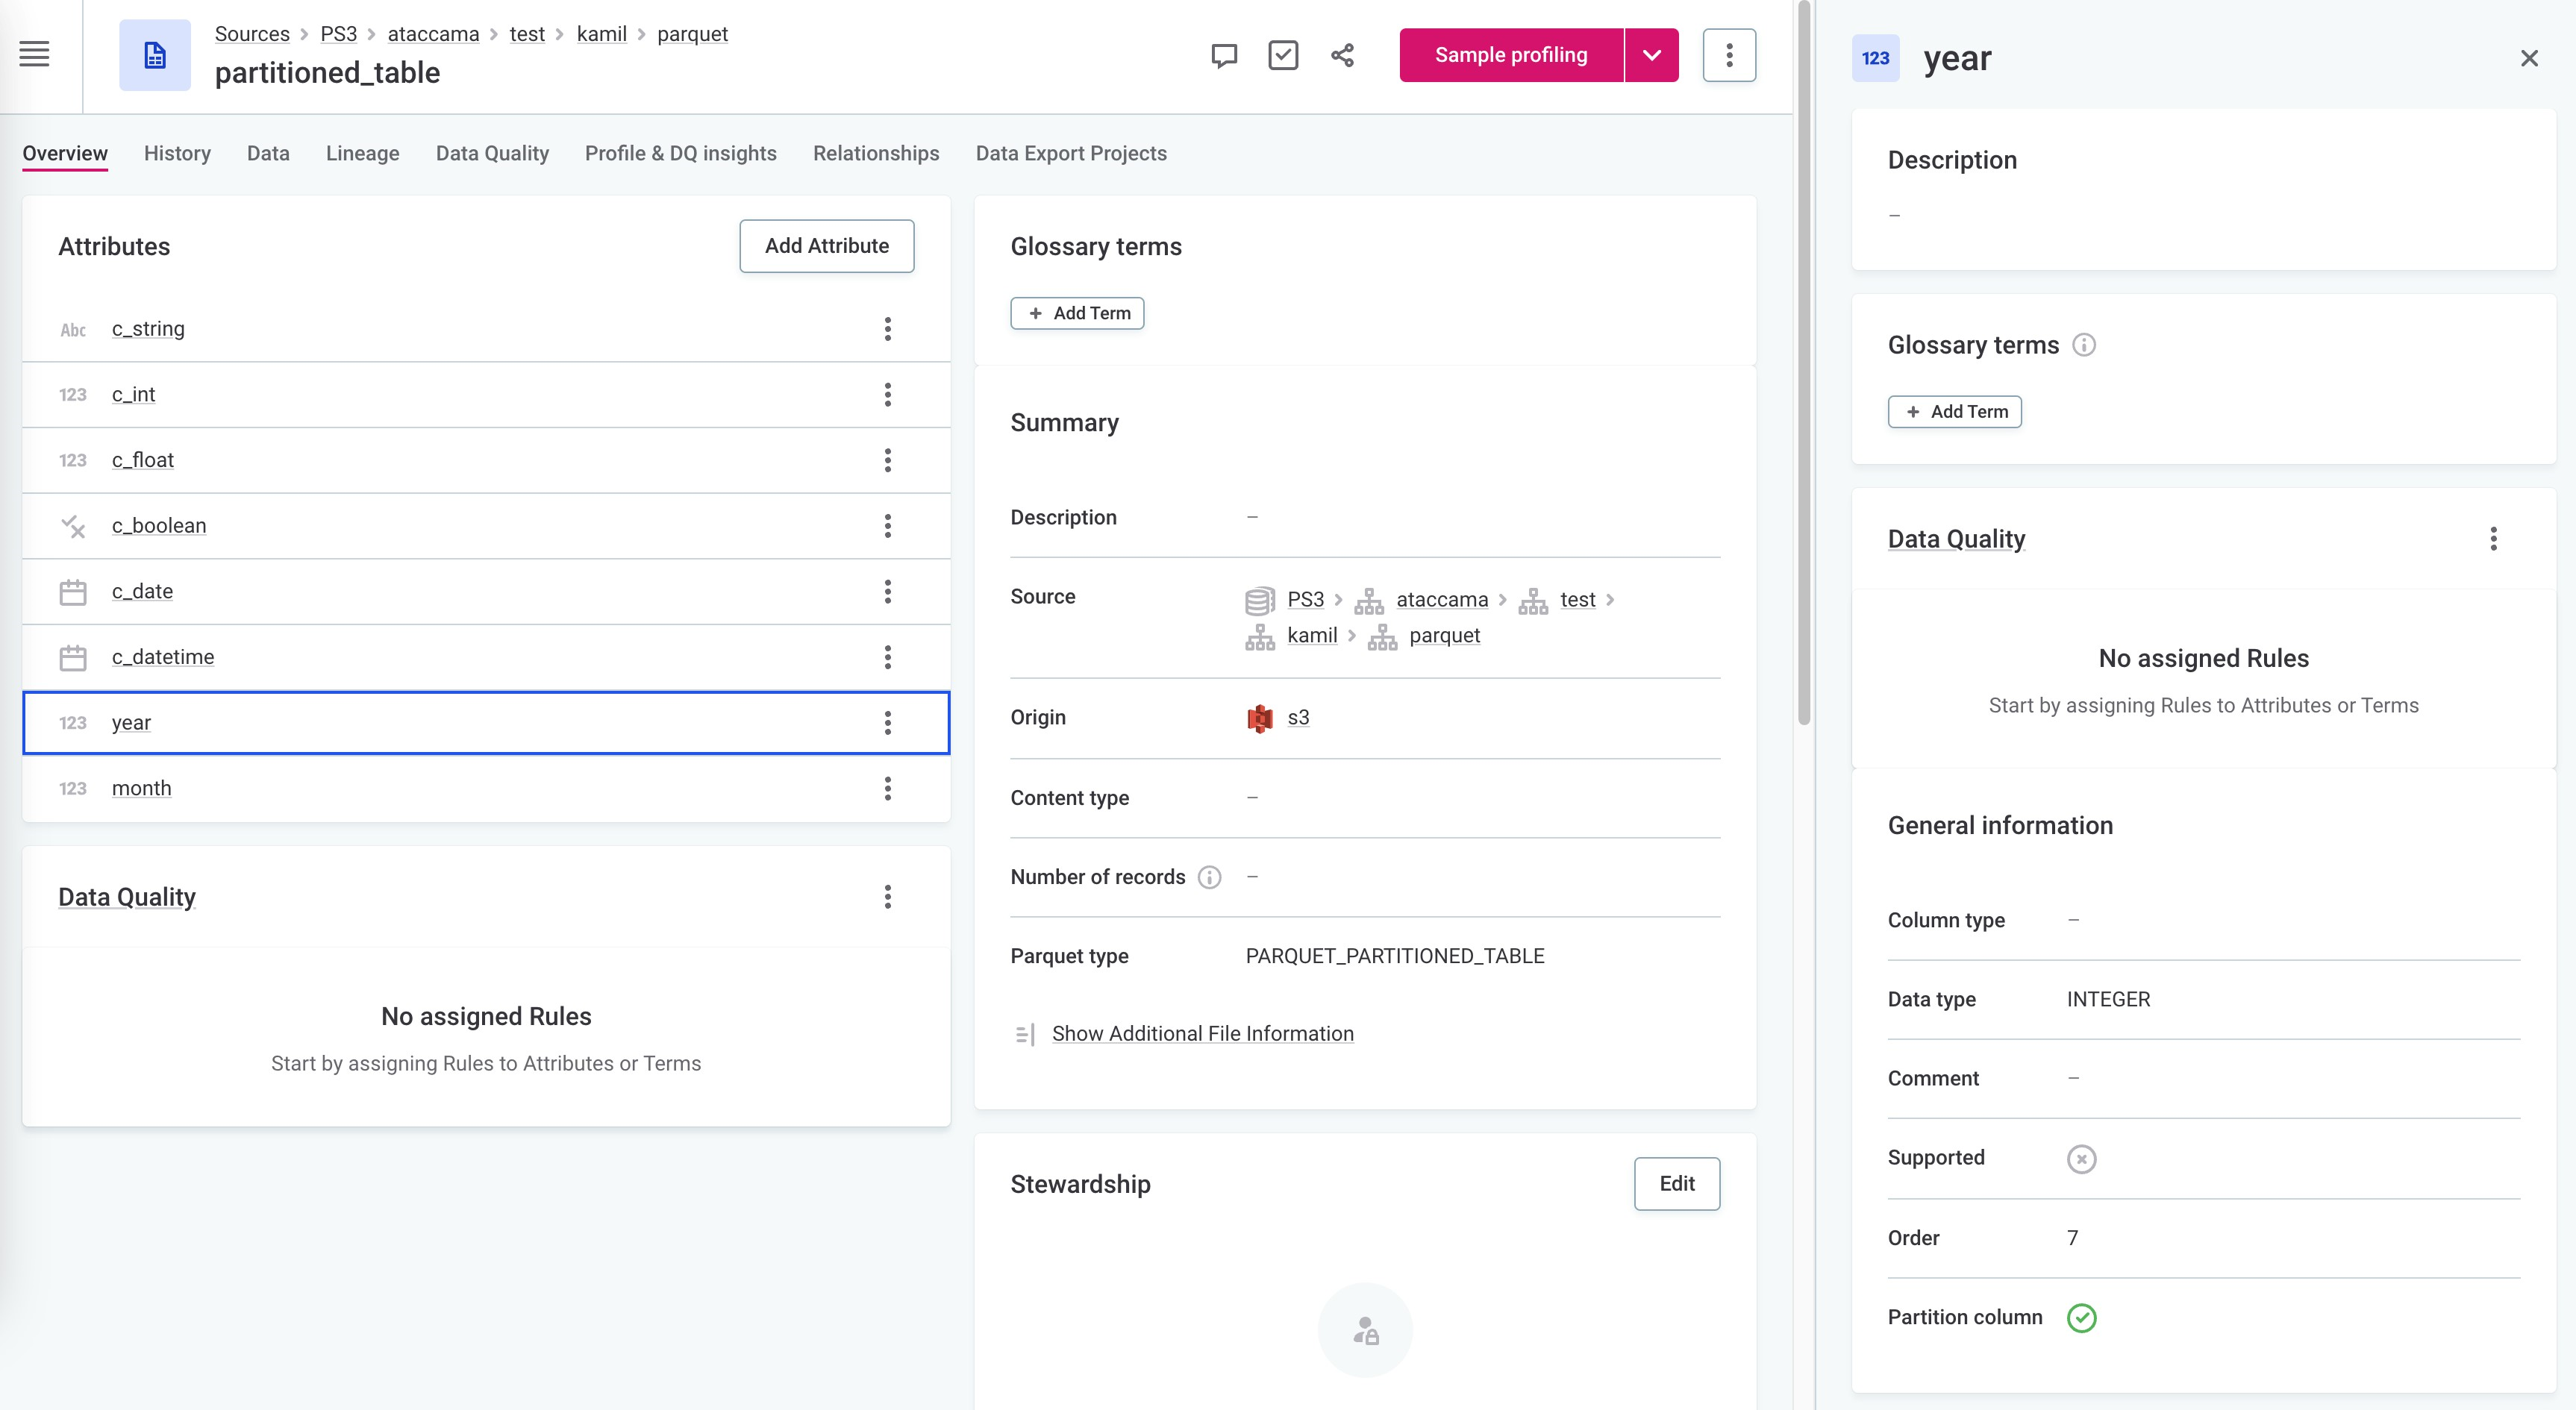Open the Profile & DQ insights tab
This screenshot has width=2576, height=1410.
point(680,154)
